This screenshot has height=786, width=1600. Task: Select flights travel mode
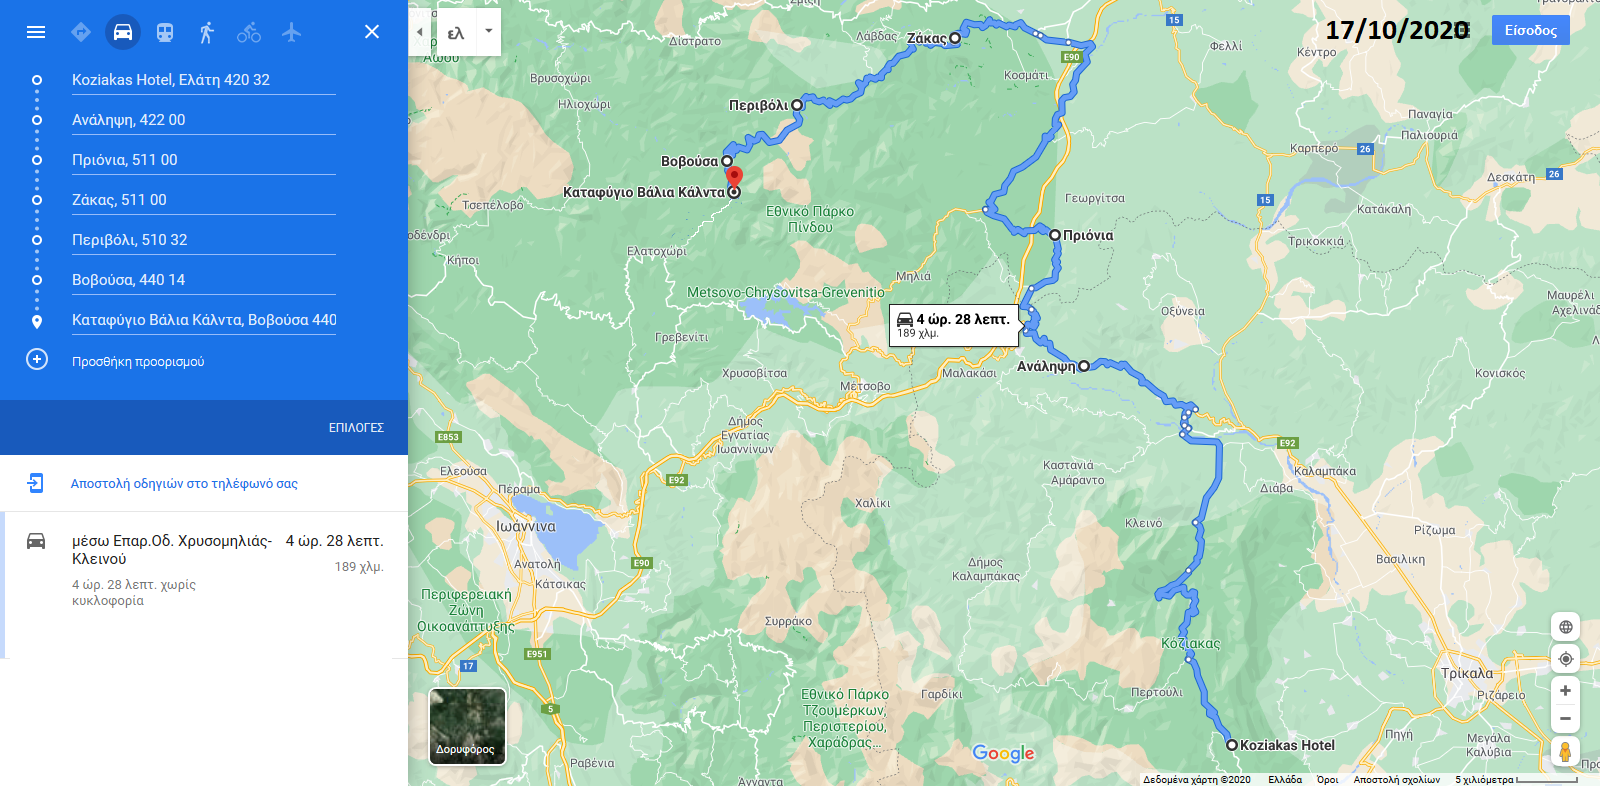(x=291, y=32)
